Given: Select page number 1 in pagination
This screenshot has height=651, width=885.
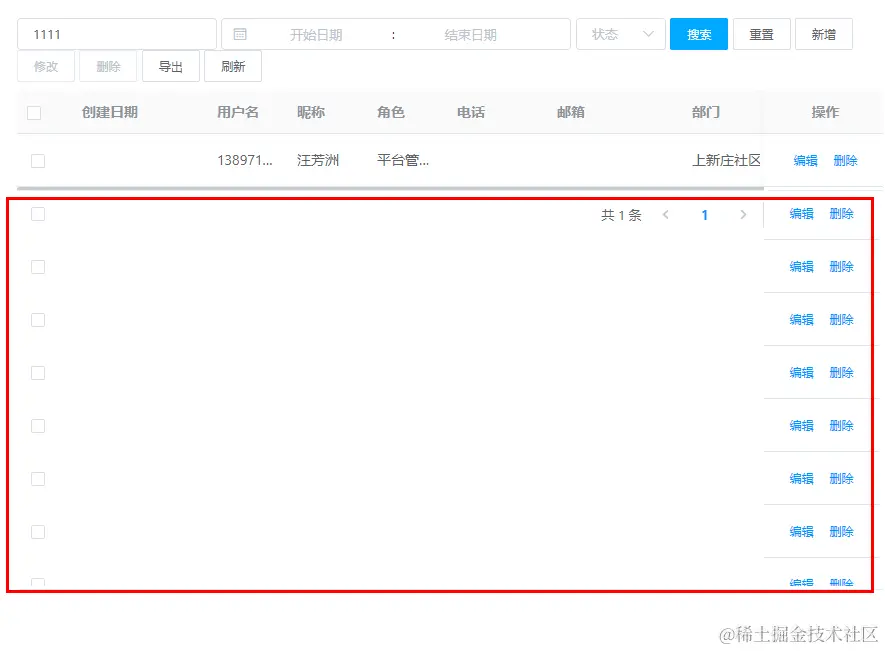Looking at the screenshot, I should point(705,214).
